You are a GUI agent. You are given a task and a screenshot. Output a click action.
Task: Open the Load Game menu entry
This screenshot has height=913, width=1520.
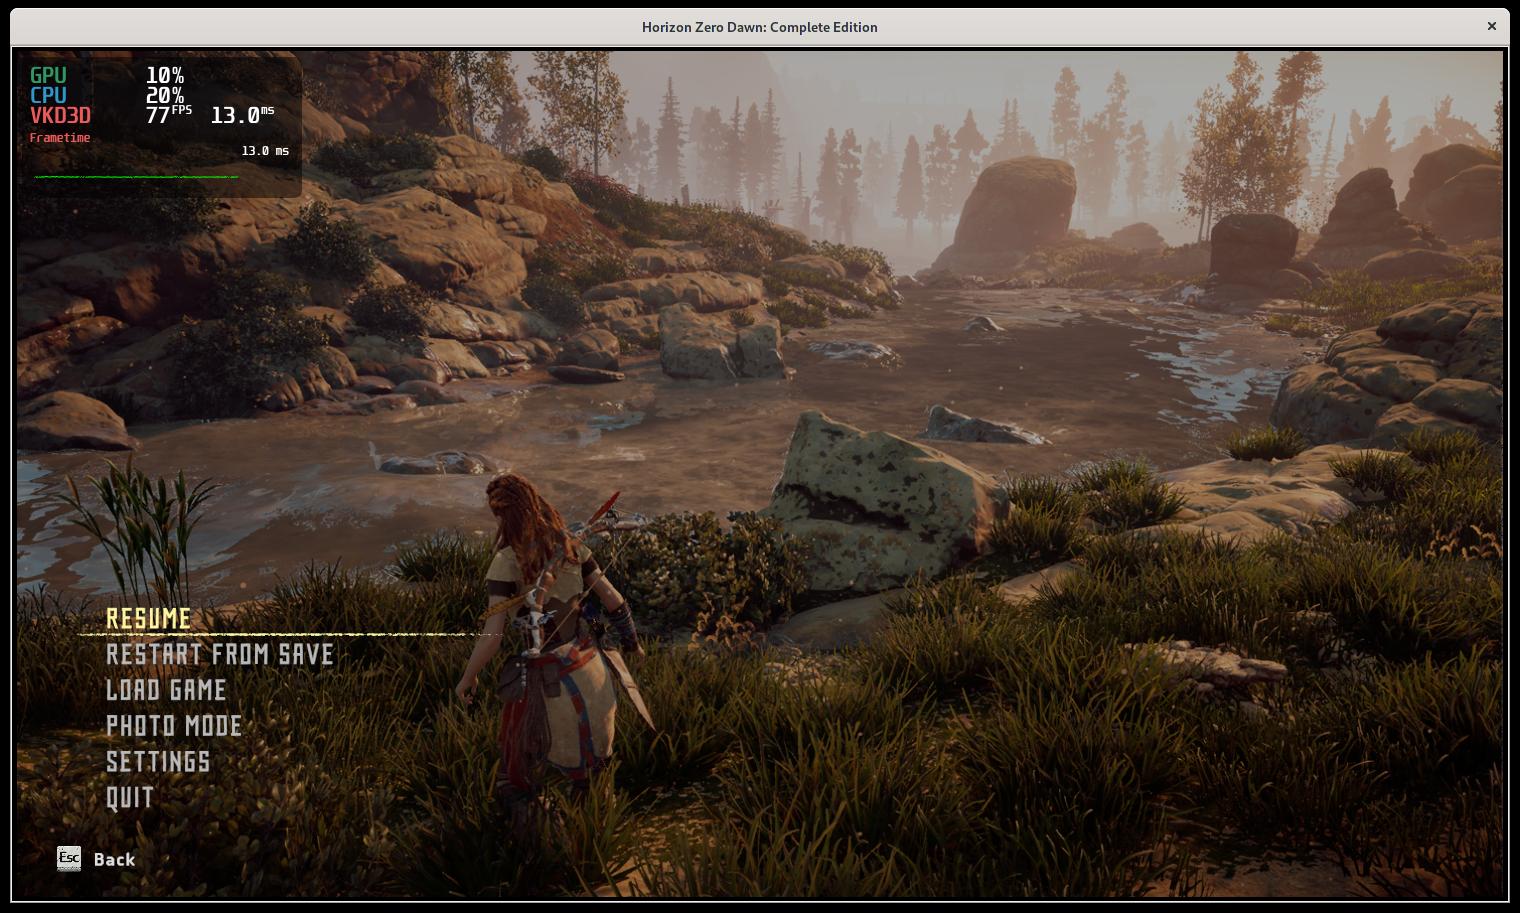pos(166,690)
